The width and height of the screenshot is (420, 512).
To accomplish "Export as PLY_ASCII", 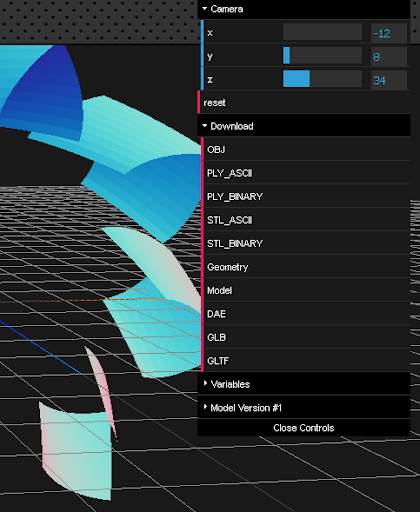I will tap(307, 173).
